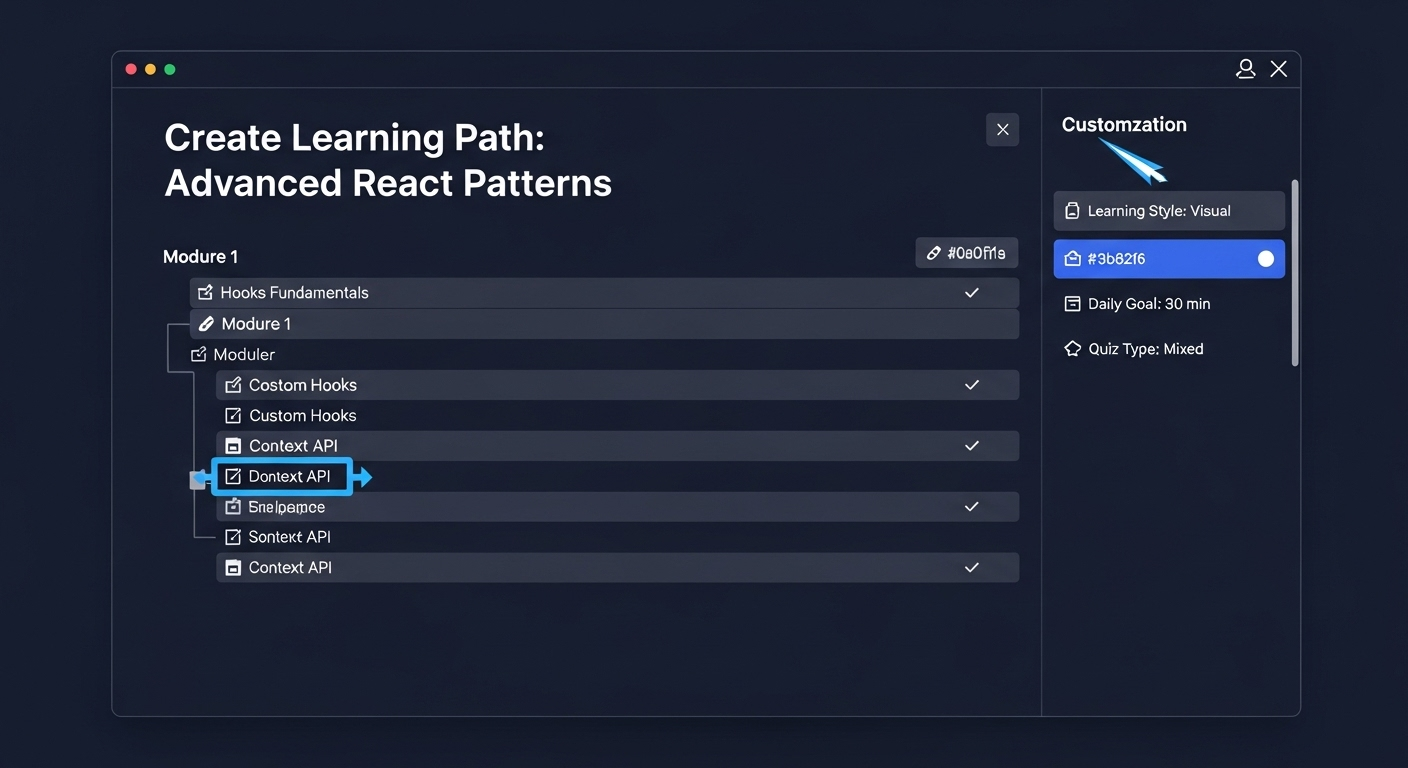Uncheck the Costom Hooks checkmark
The height and width of the screenshot is (768, 1408).
click(971, 385)
